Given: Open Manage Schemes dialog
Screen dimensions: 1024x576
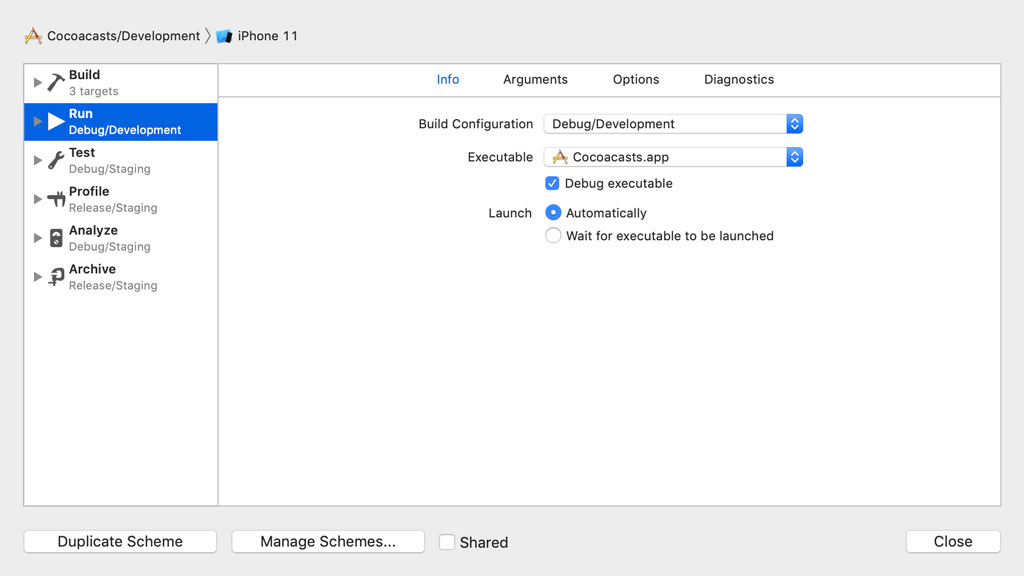Looking at the screenshot, I should coord(327,541).
